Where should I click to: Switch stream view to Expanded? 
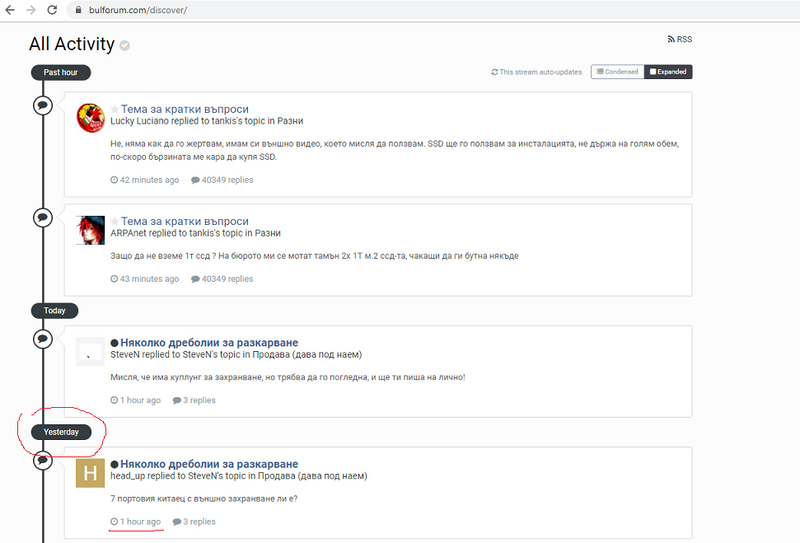click(668, 72)
